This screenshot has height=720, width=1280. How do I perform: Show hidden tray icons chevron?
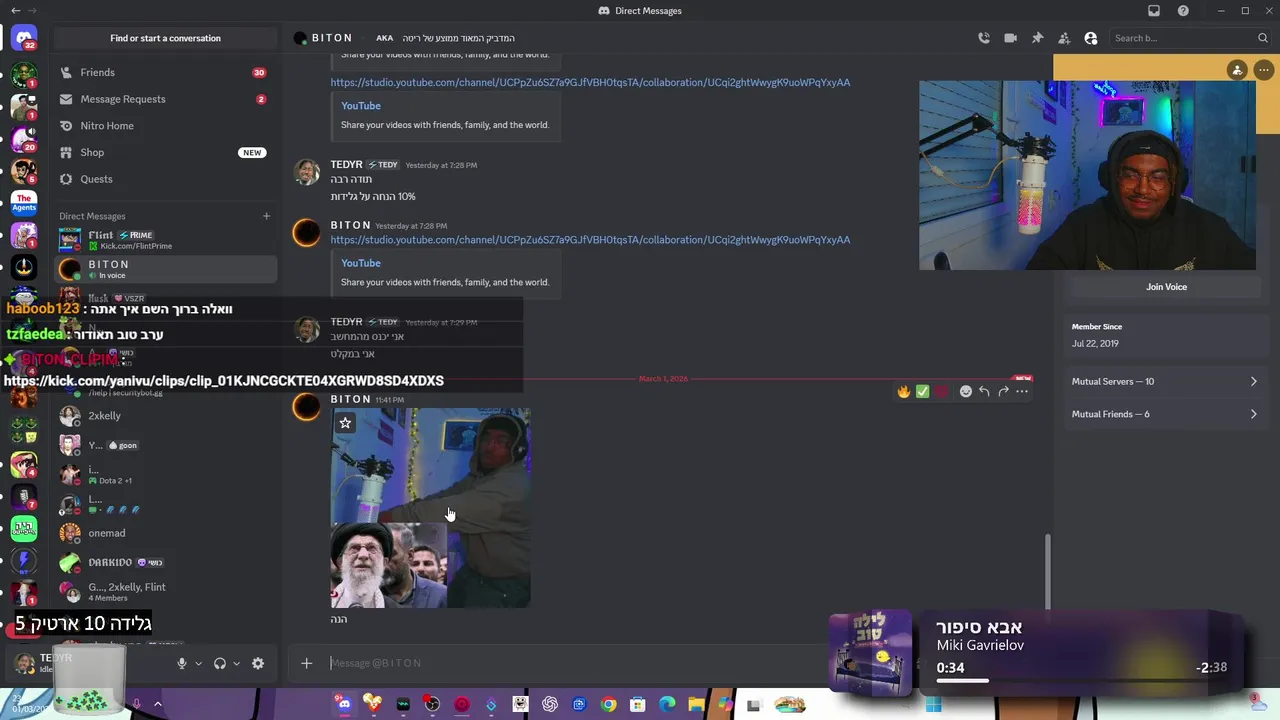click(x=157, y=704)
